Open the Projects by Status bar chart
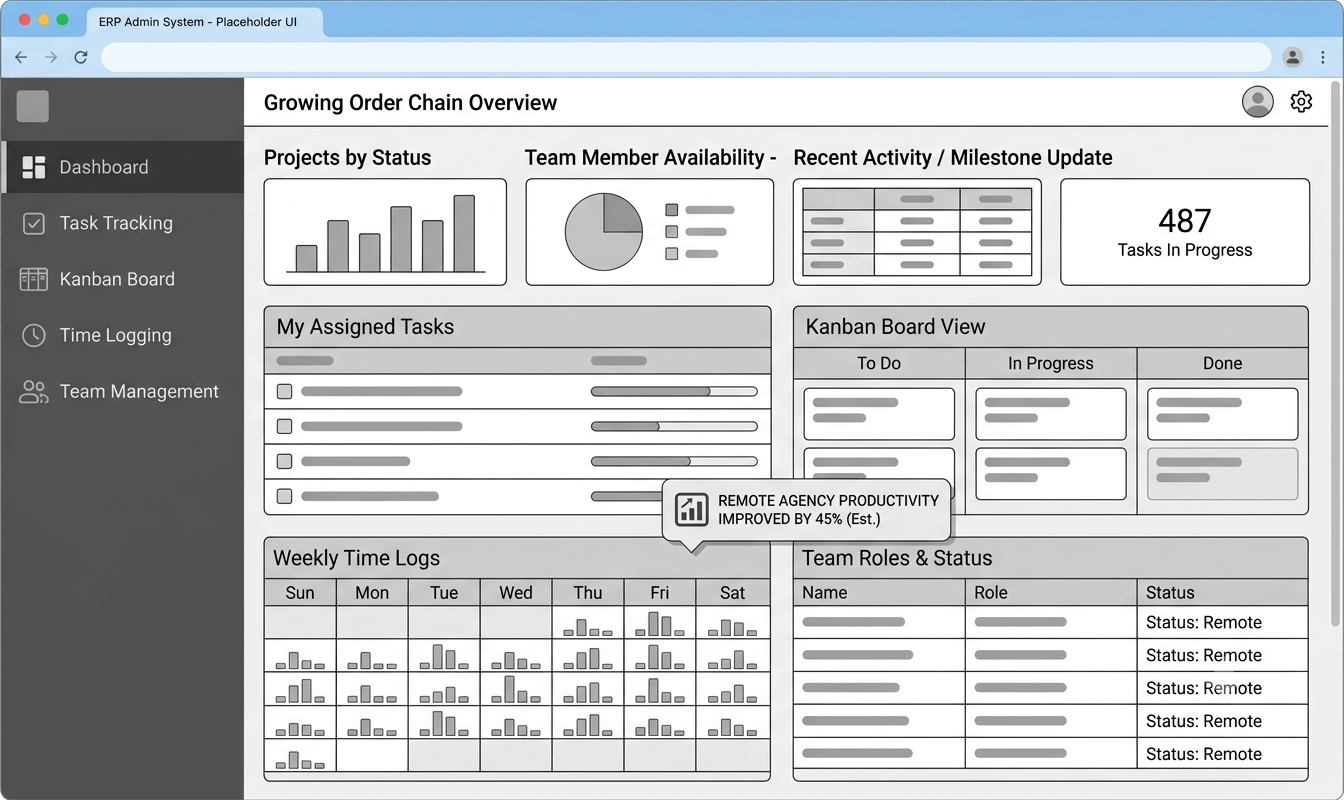The image size is (1344, 800). tap(385, 232)
